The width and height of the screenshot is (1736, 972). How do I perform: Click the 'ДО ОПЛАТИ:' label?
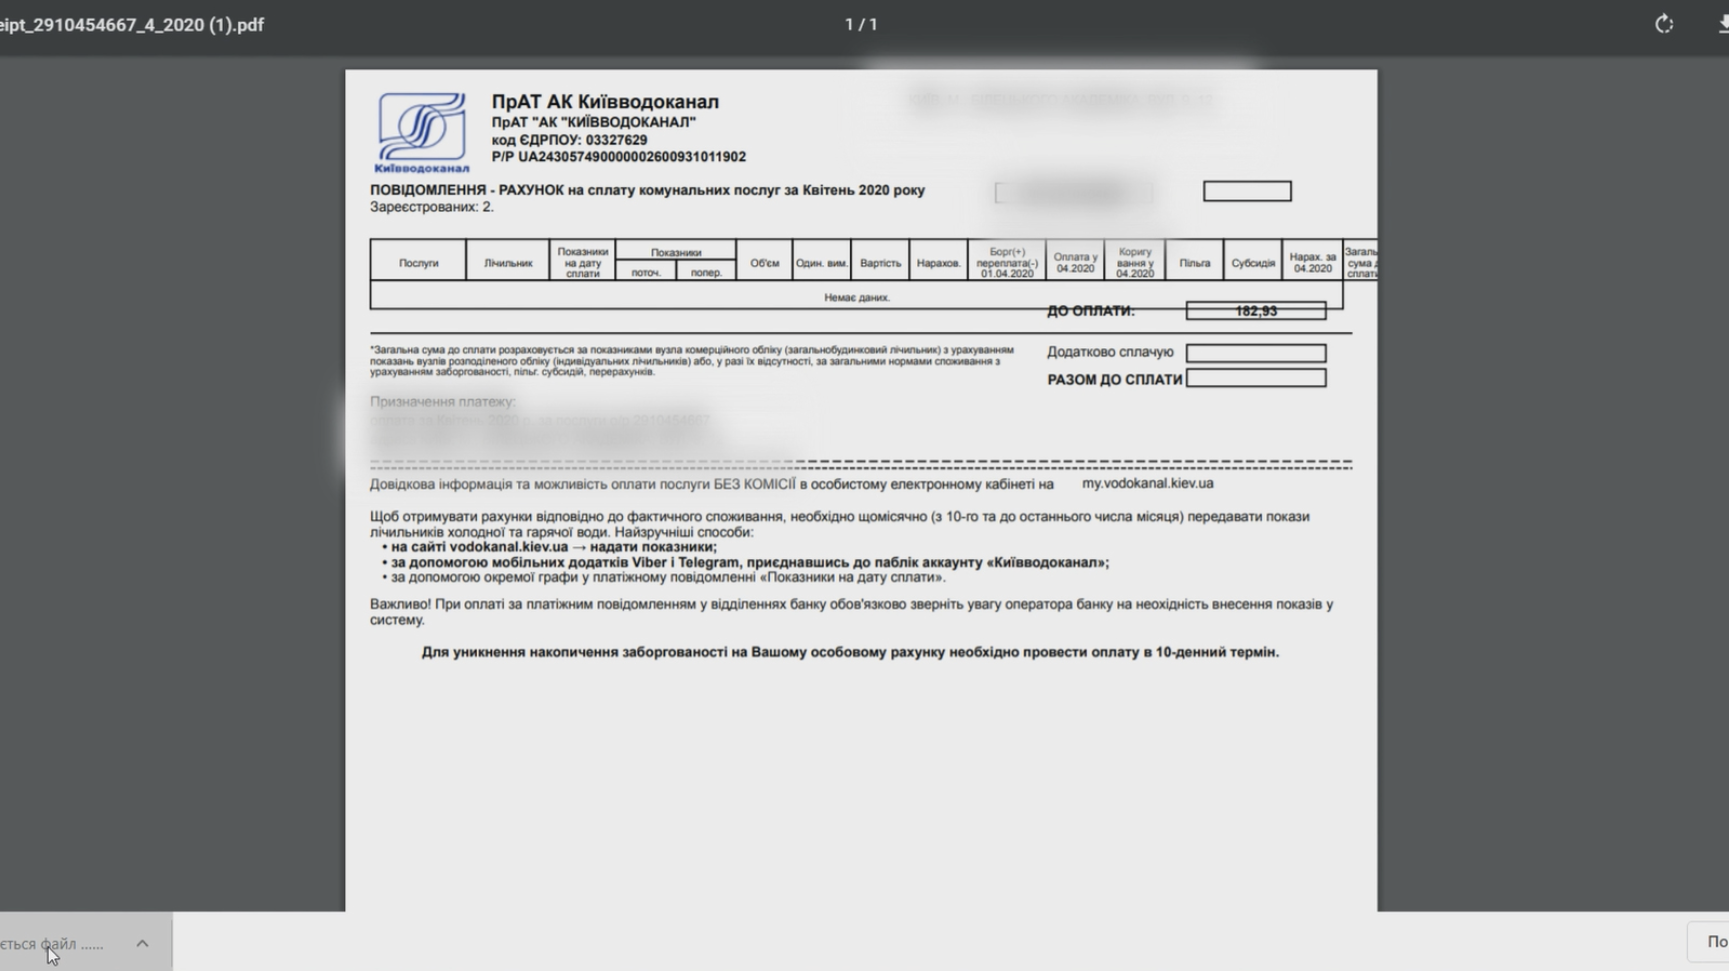[1091, 311]
